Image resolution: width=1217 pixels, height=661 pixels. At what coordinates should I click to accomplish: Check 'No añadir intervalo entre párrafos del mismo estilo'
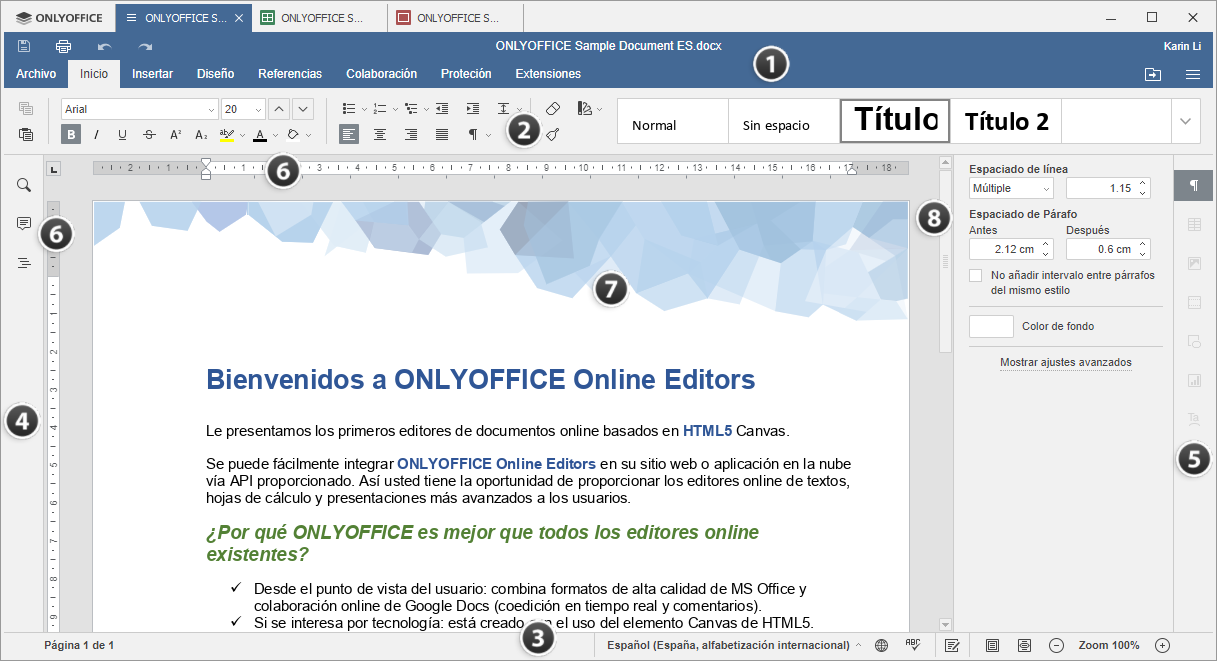(x=975, y=275)
